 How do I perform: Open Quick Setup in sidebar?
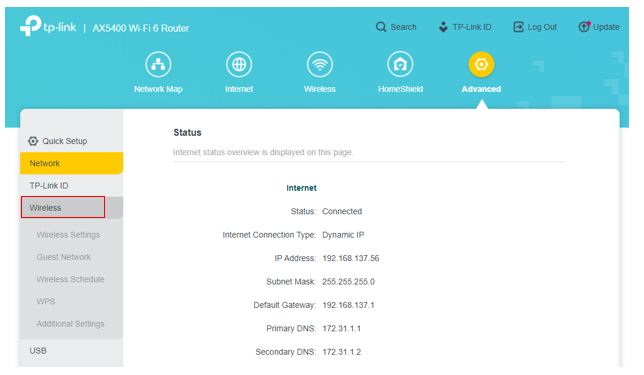point(64,141)
